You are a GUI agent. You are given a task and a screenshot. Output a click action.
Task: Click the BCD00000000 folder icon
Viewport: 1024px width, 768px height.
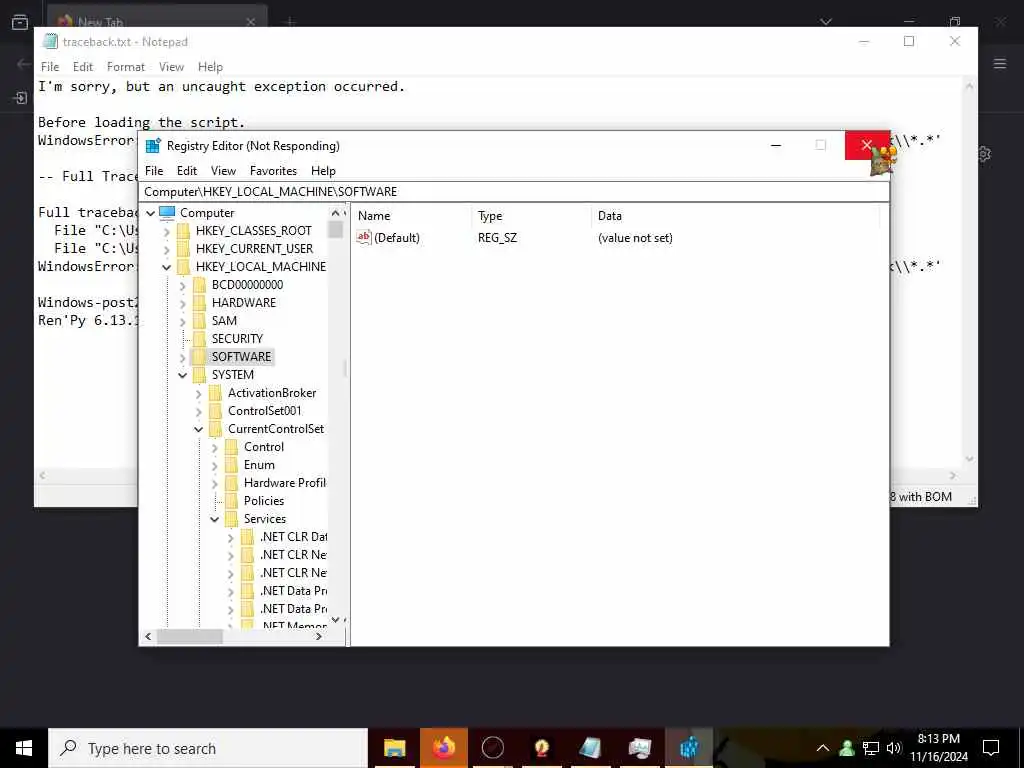coord(199,285)
